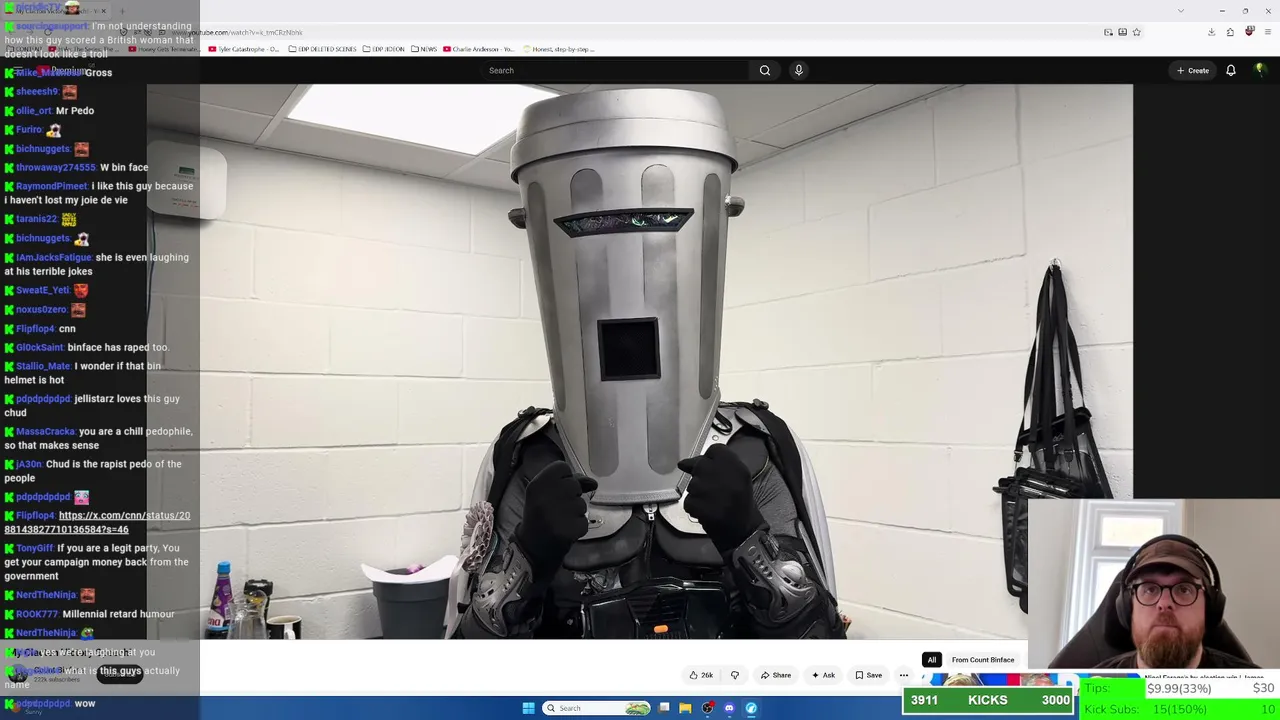Expand the browser tab list chevron
The width and height of the screenshot is (1280, 720).
click(1181, 11)
